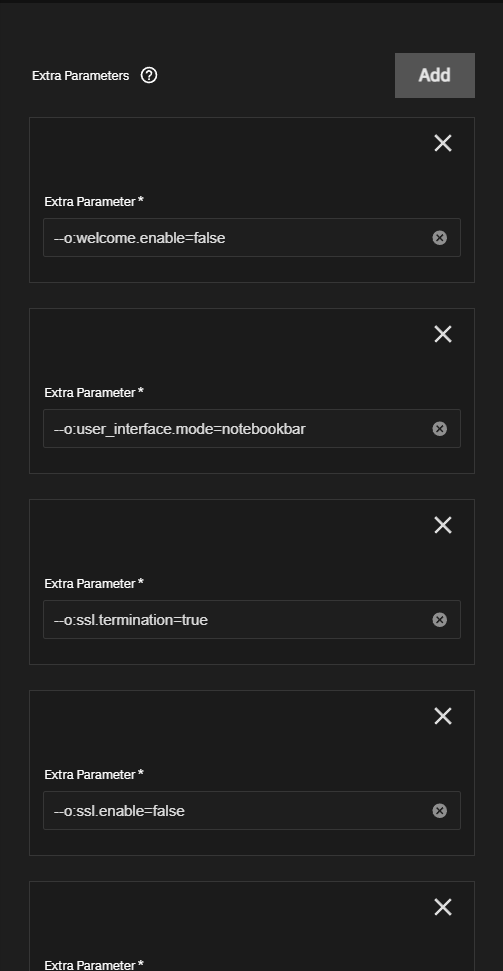Remove the ssl.termination=true parameter entry
This screenshot has height=971, width=503.
coord(443,525)
